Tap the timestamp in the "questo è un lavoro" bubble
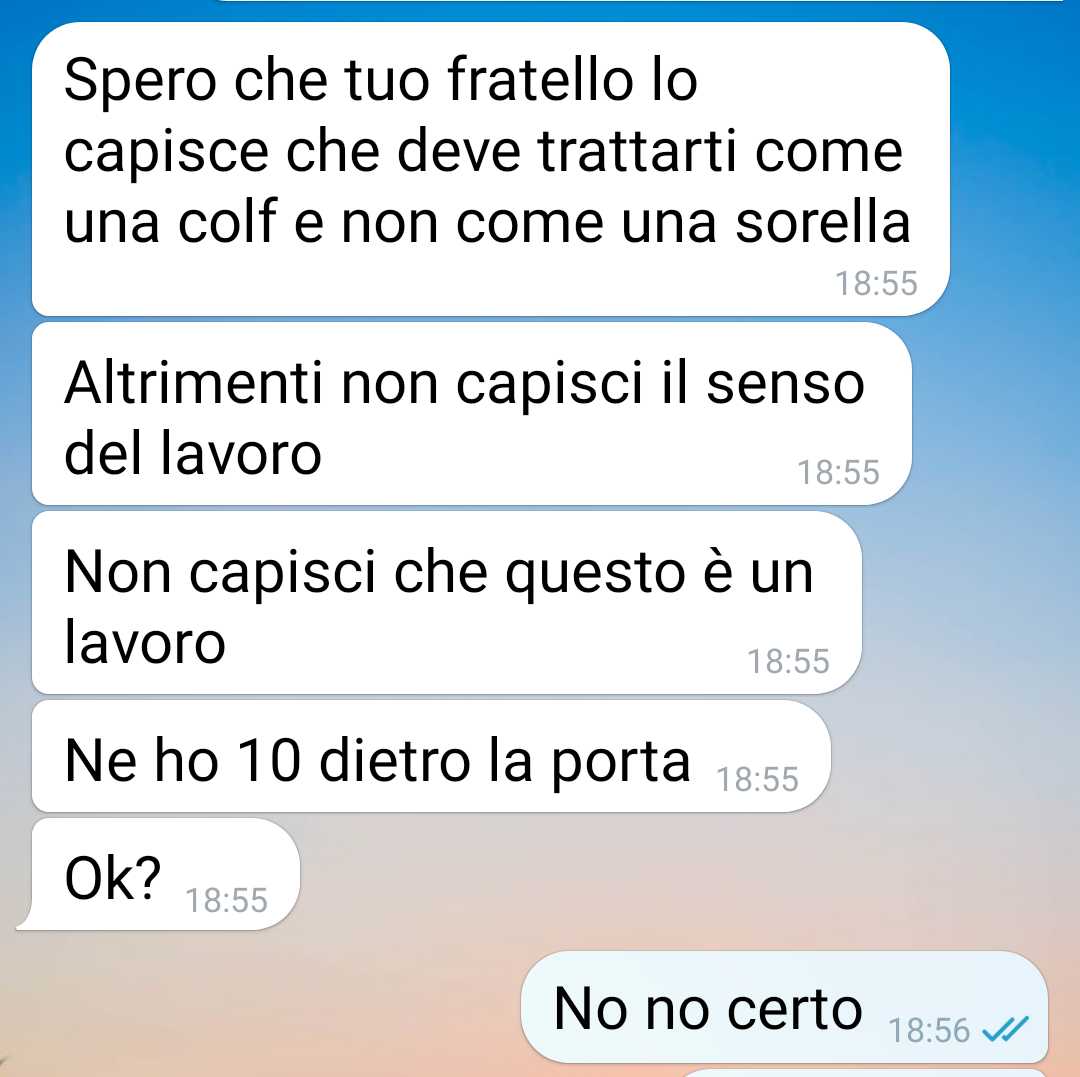The image size is (1080, 1077). [x=789, y=661]
